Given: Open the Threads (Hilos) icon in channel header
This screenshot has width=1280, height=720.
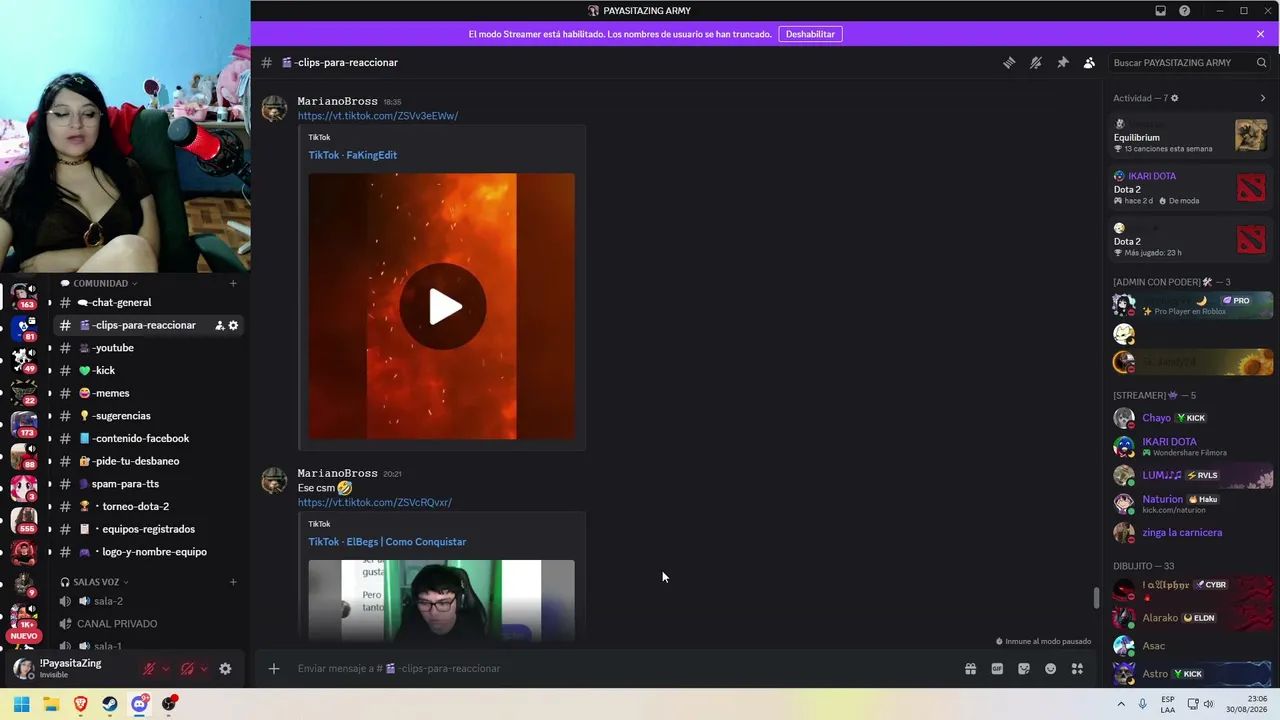Looking at the screenshot, I should (1009, 62).
